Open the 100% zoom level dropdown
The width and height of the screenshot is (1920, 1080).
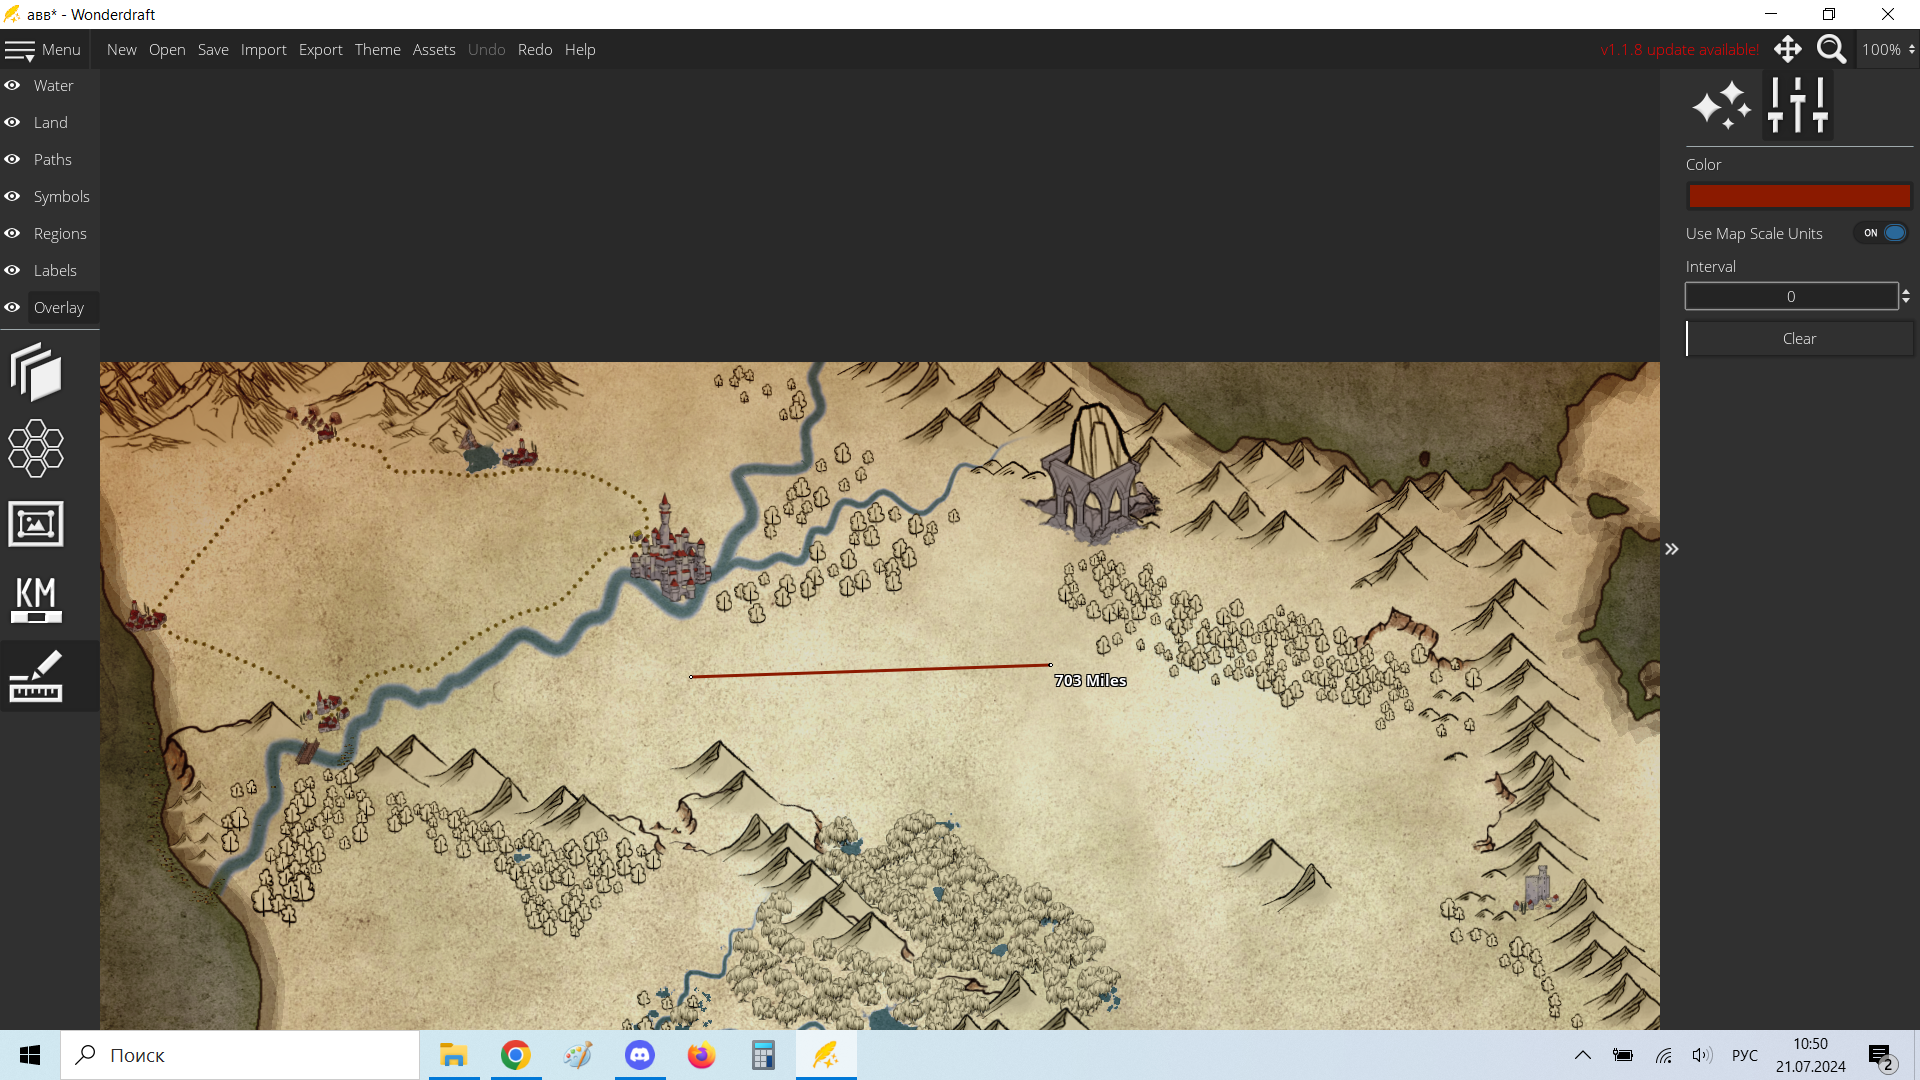click(x=1888, y=49)
